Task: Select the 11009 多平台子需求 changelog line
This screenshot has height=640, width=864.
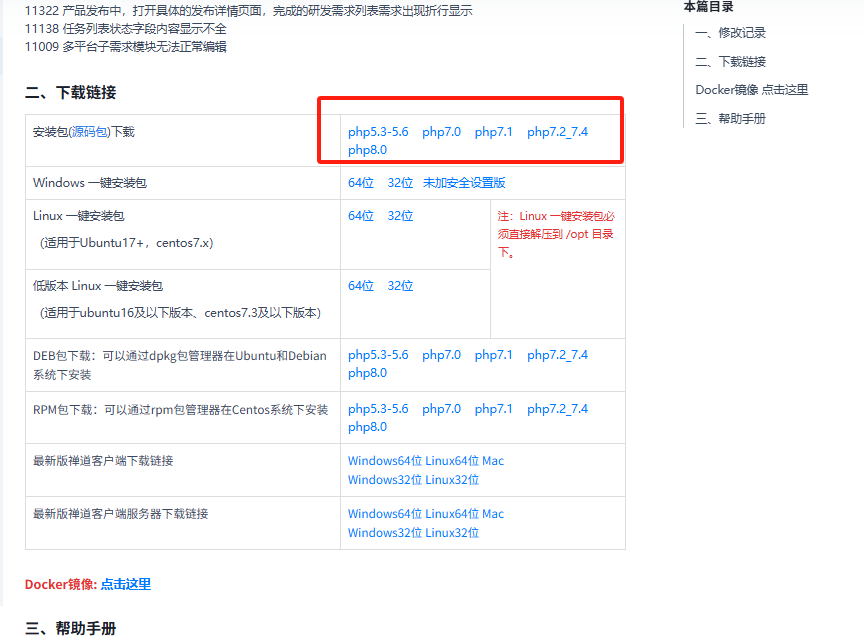Action: tap(126, 46)
